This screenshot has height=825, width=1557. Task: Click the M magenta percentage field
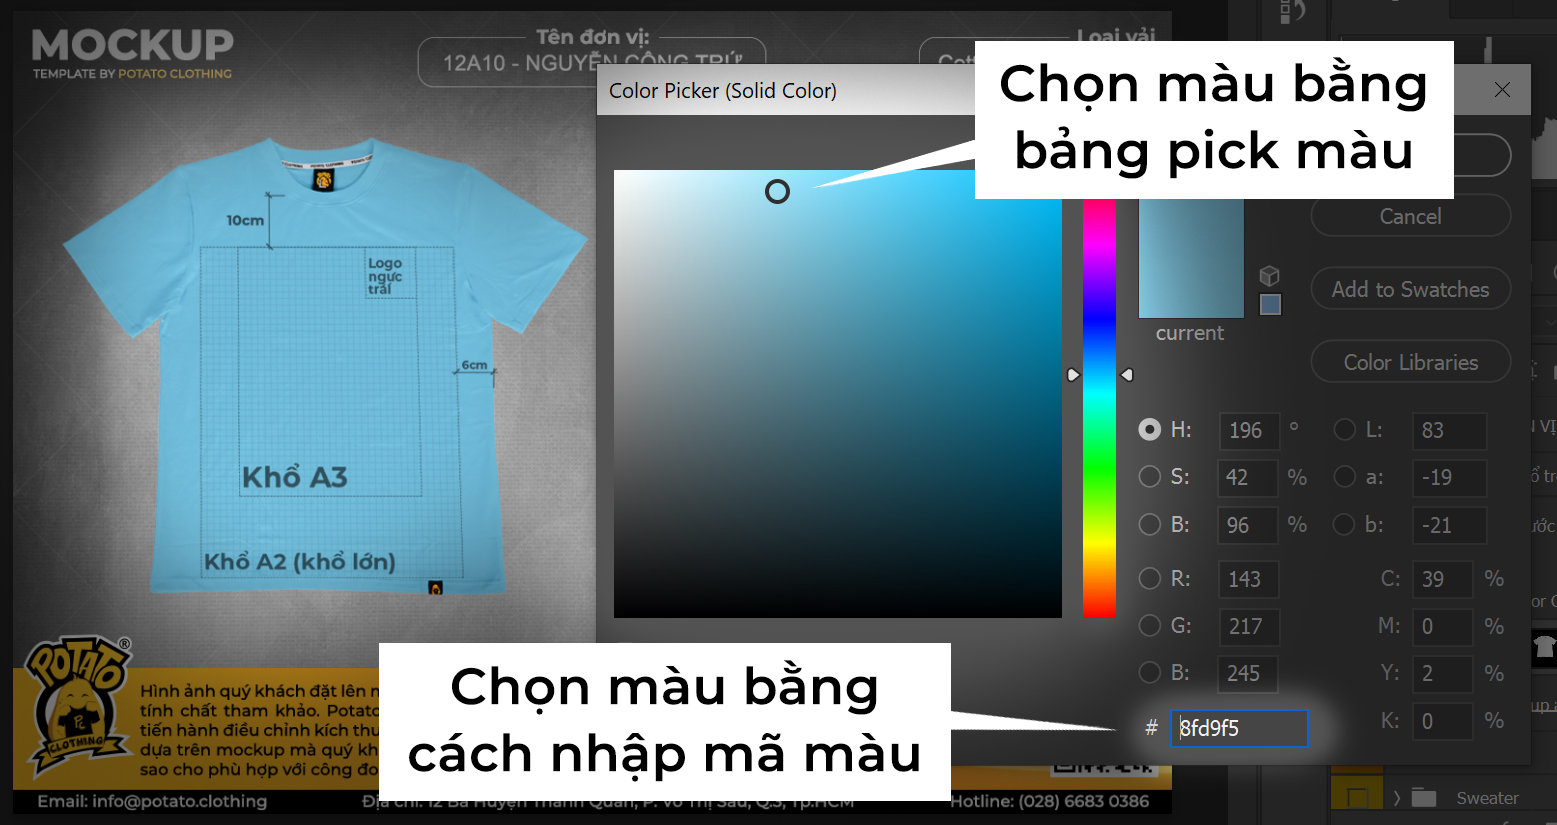pos(1442,626)
